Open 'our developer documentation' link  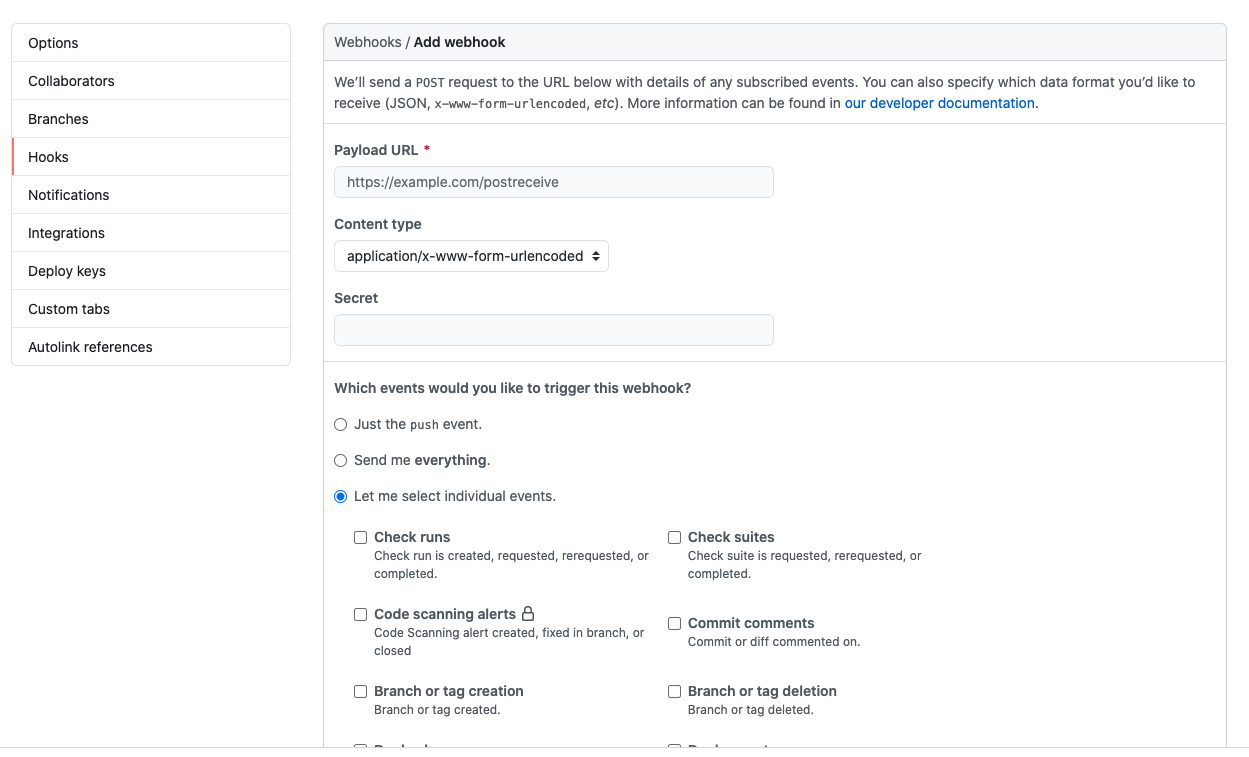[939, 103]
